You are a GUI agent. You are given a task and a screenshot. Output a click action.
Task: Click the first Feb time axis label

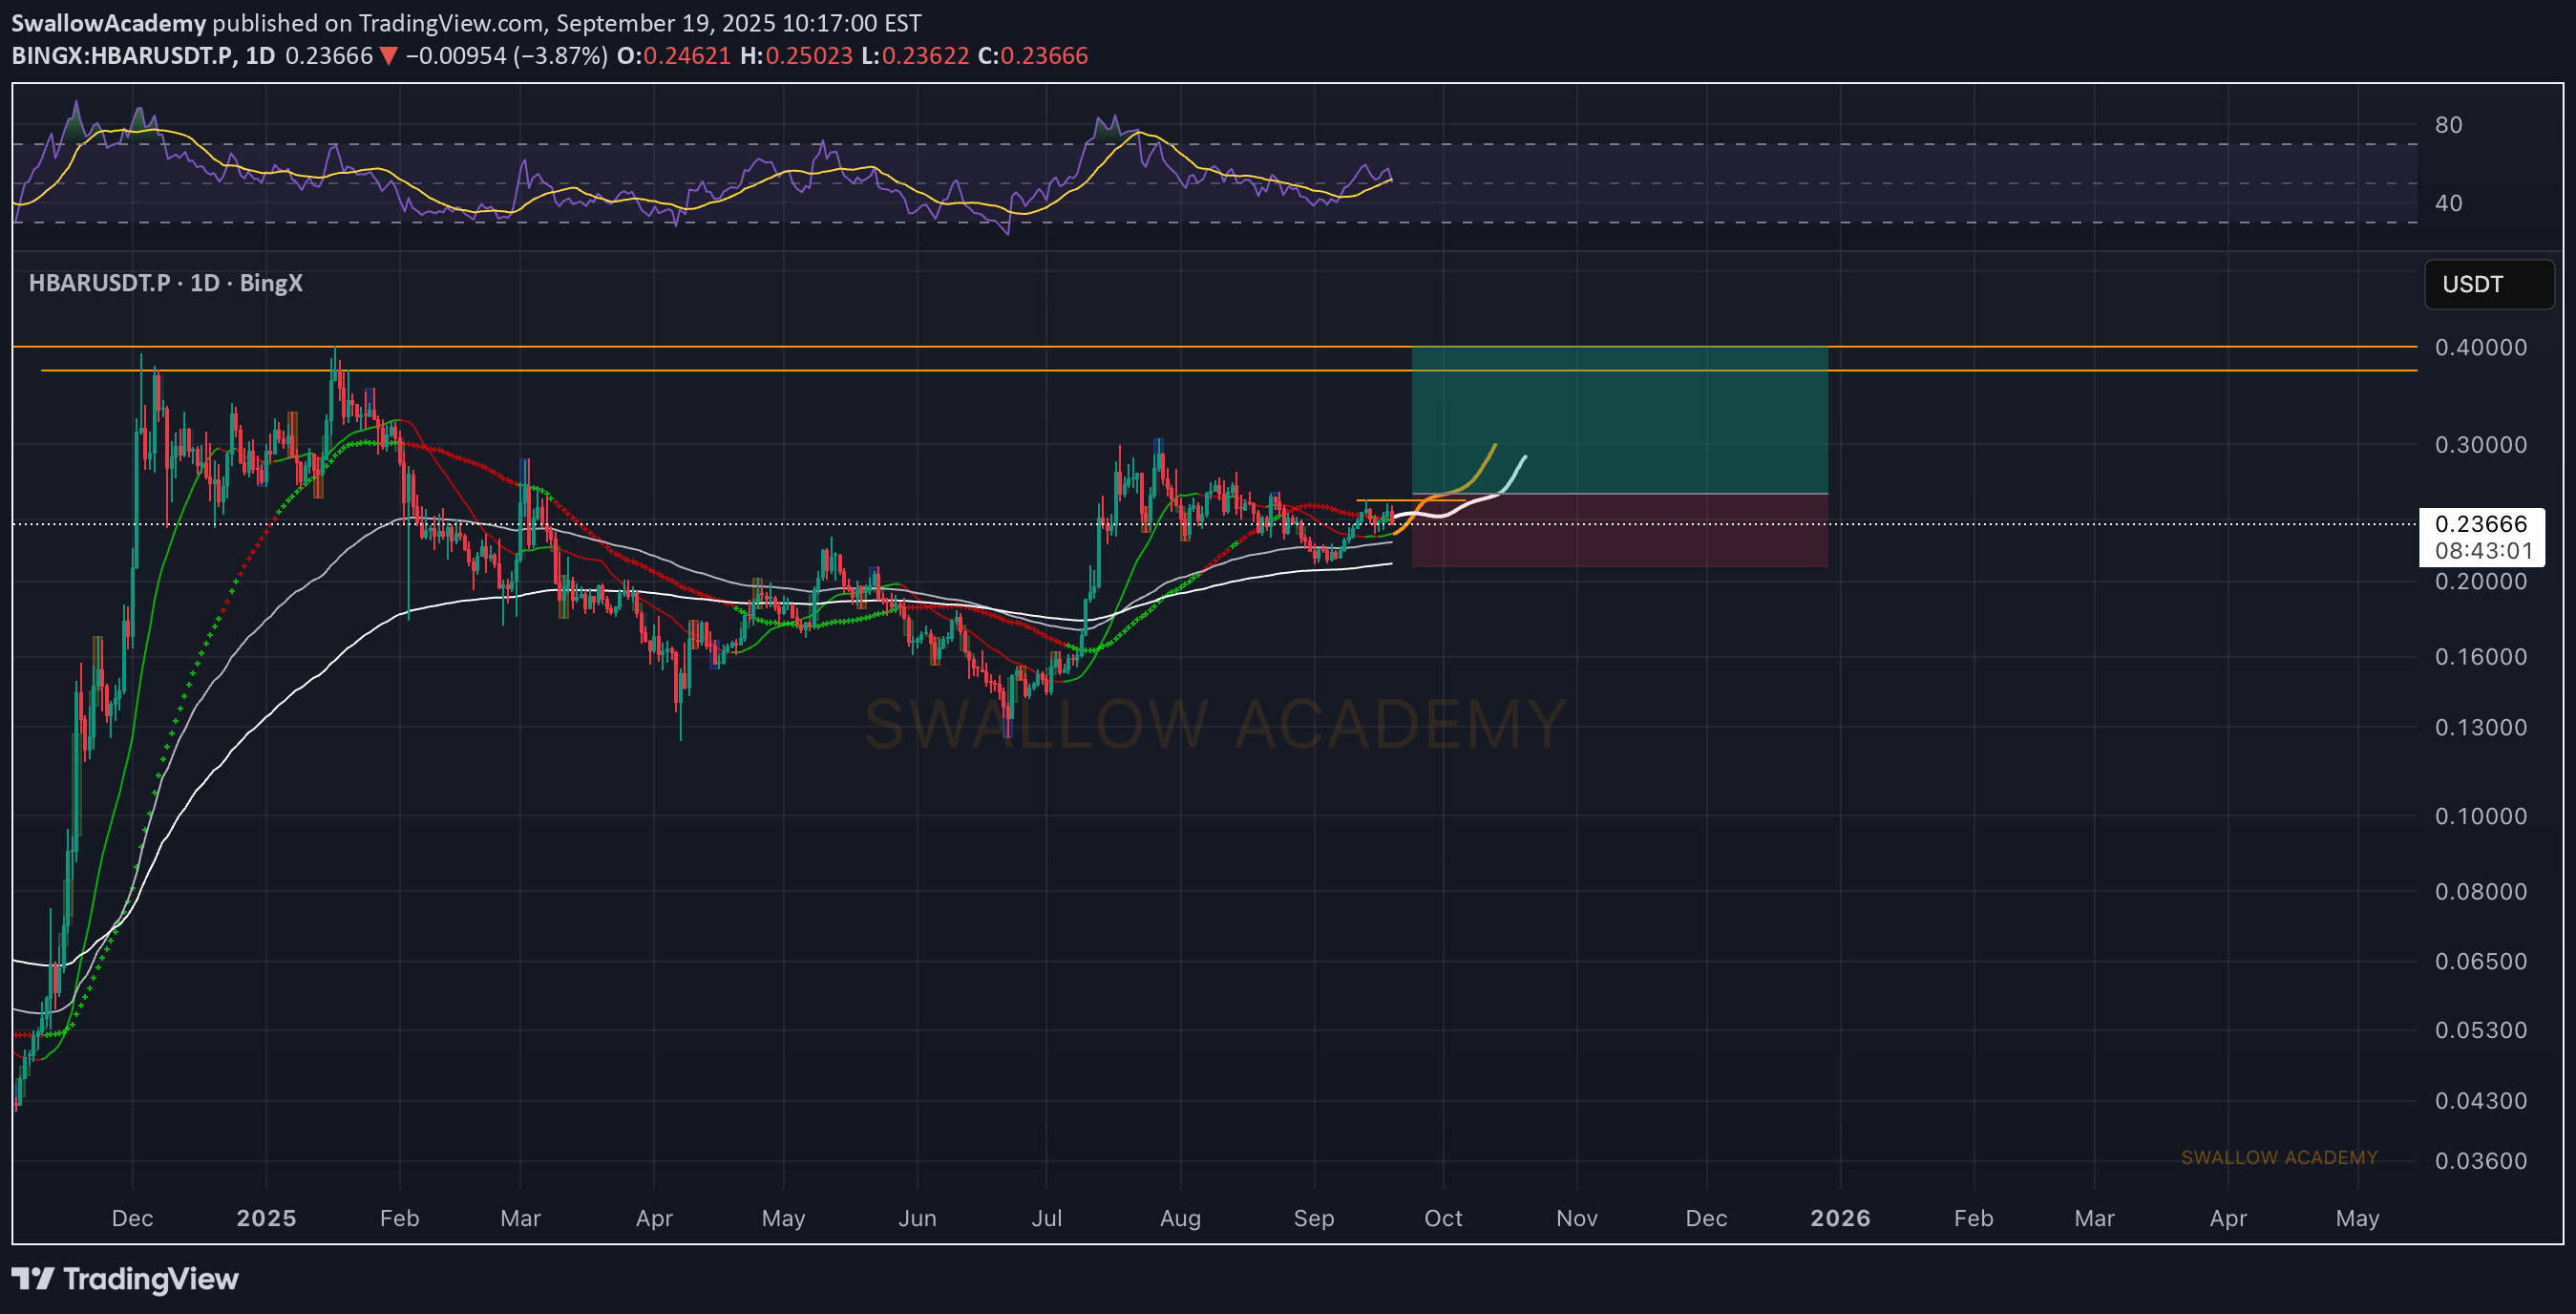coord(399,1218)
